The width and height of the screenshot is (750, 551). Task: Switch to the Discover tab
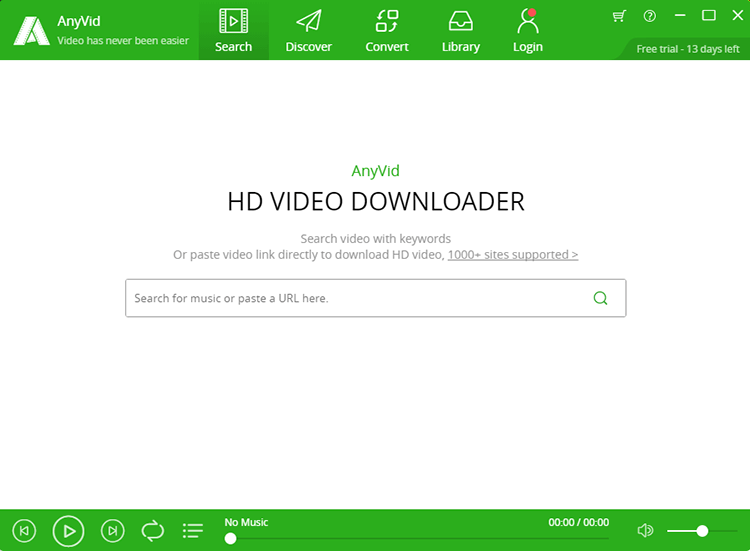(309, 30)
